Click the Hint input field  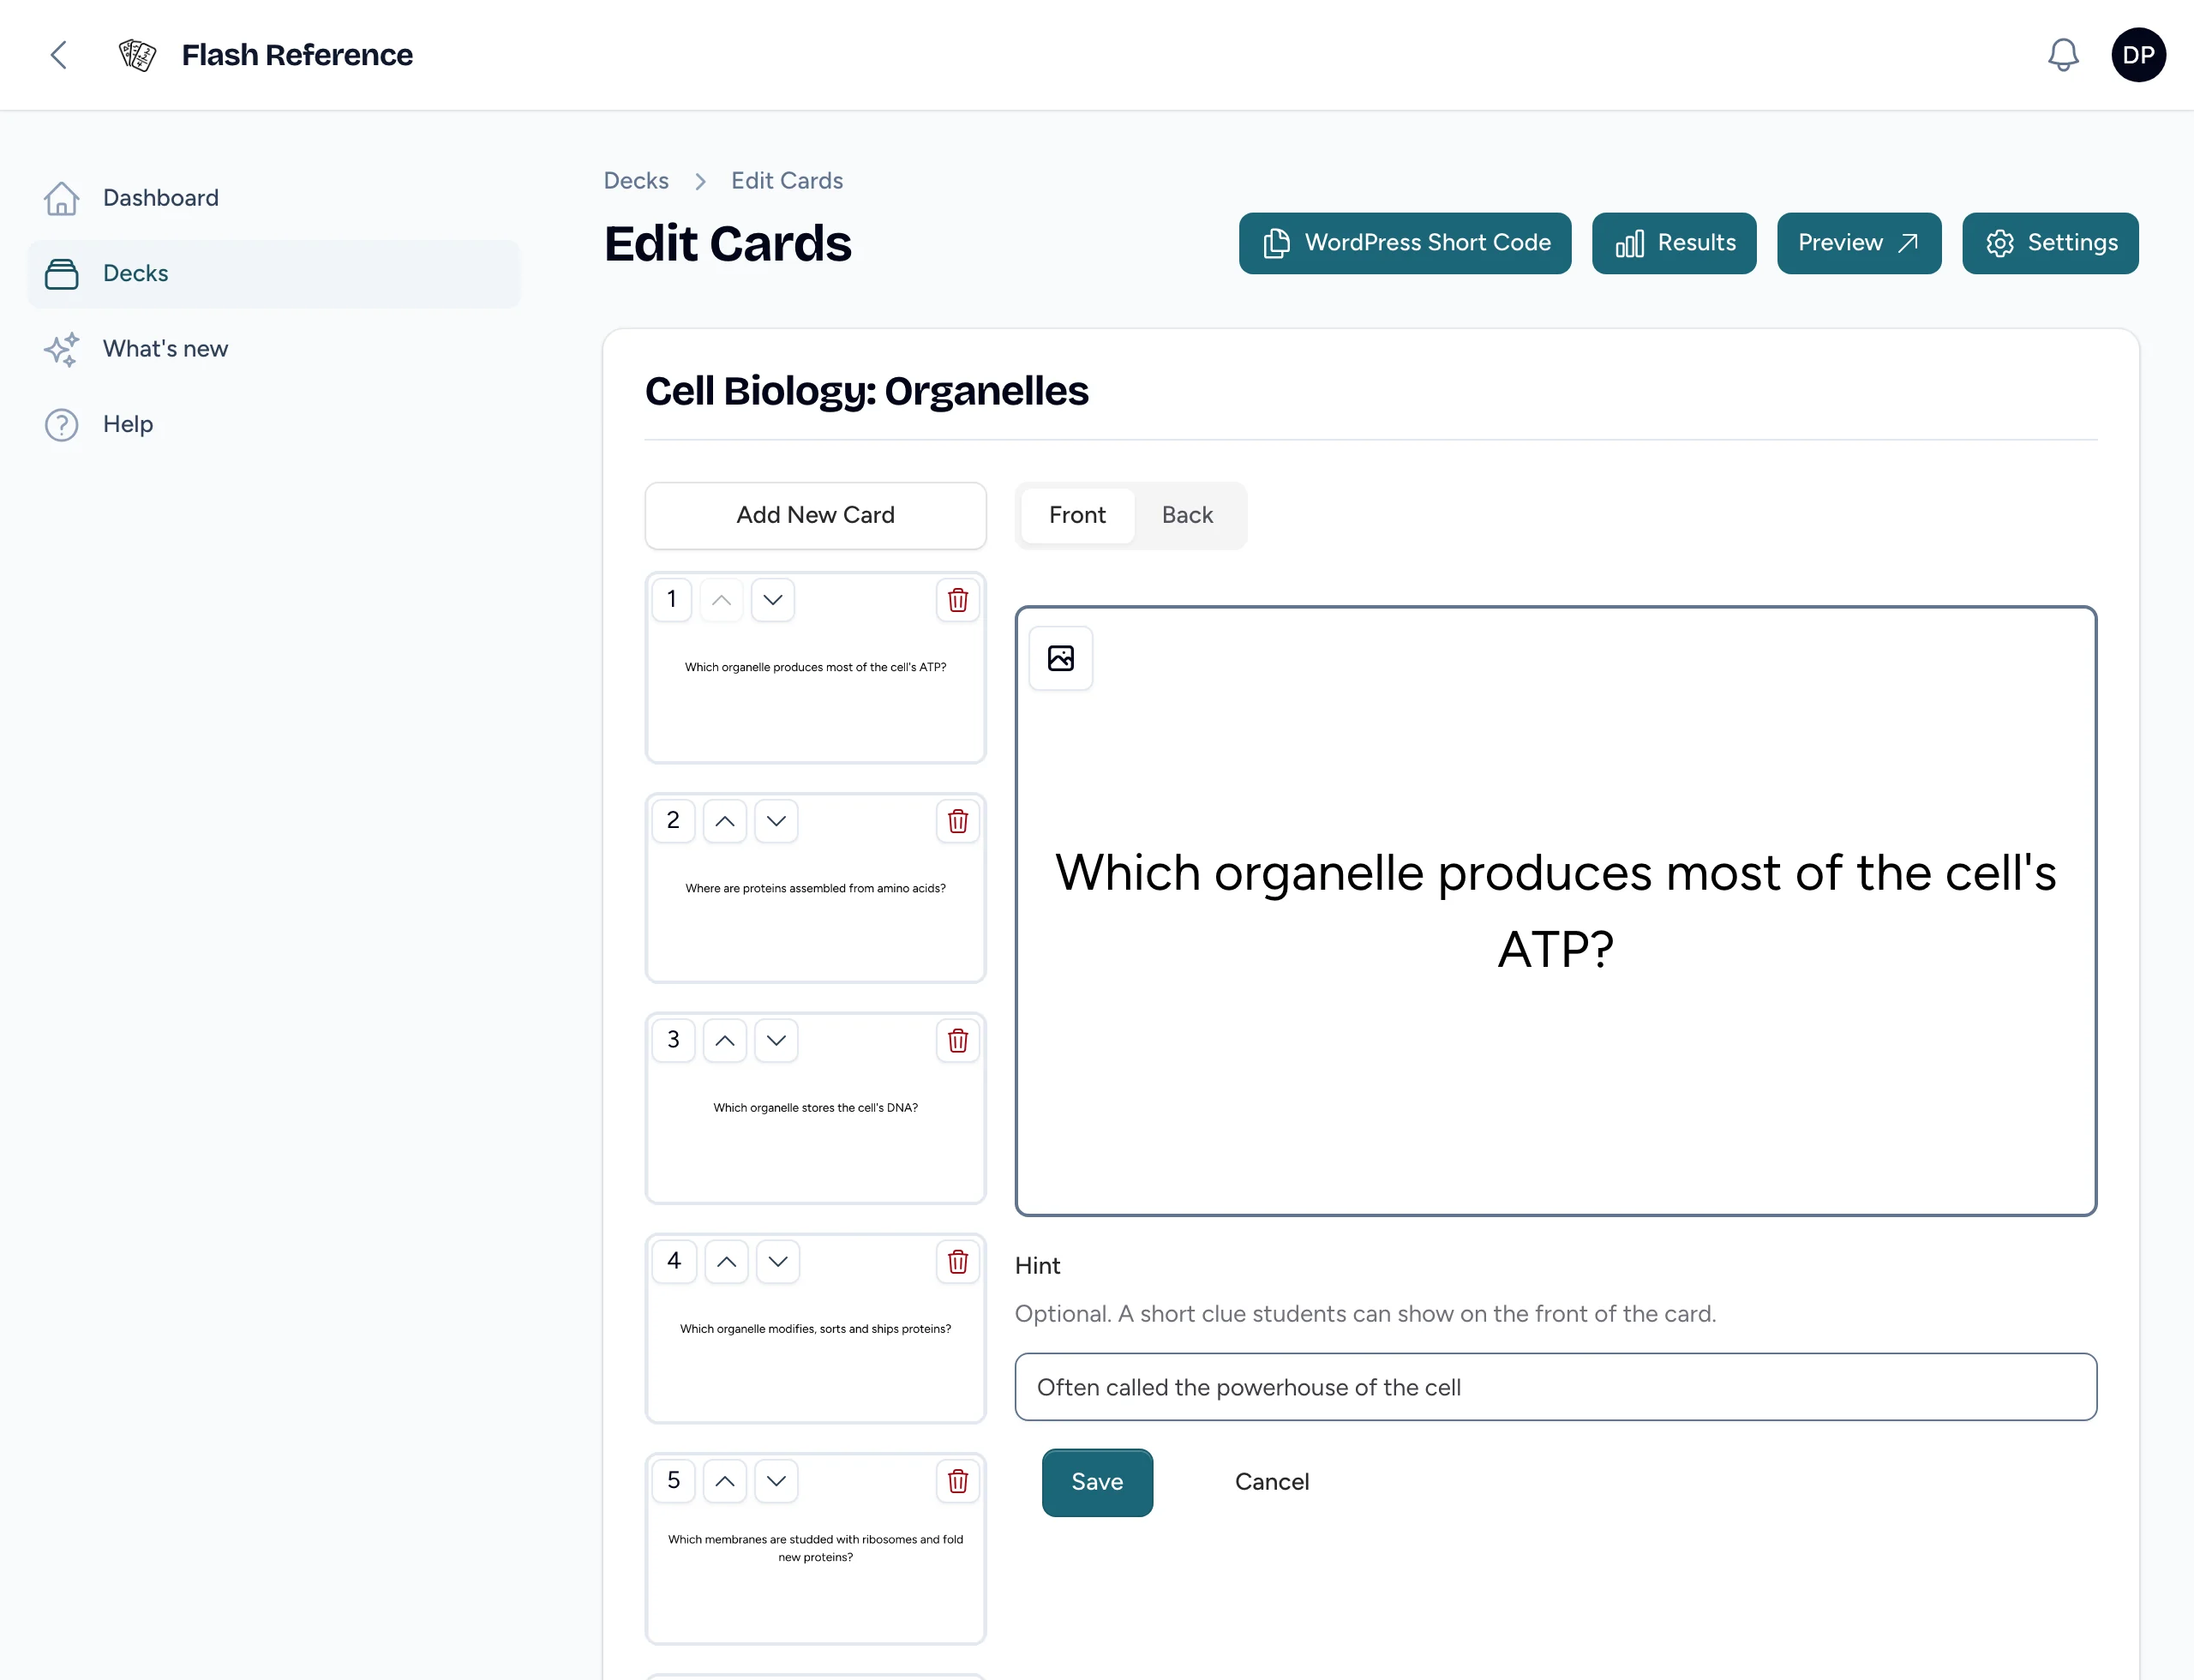tap(1555, 1387)
